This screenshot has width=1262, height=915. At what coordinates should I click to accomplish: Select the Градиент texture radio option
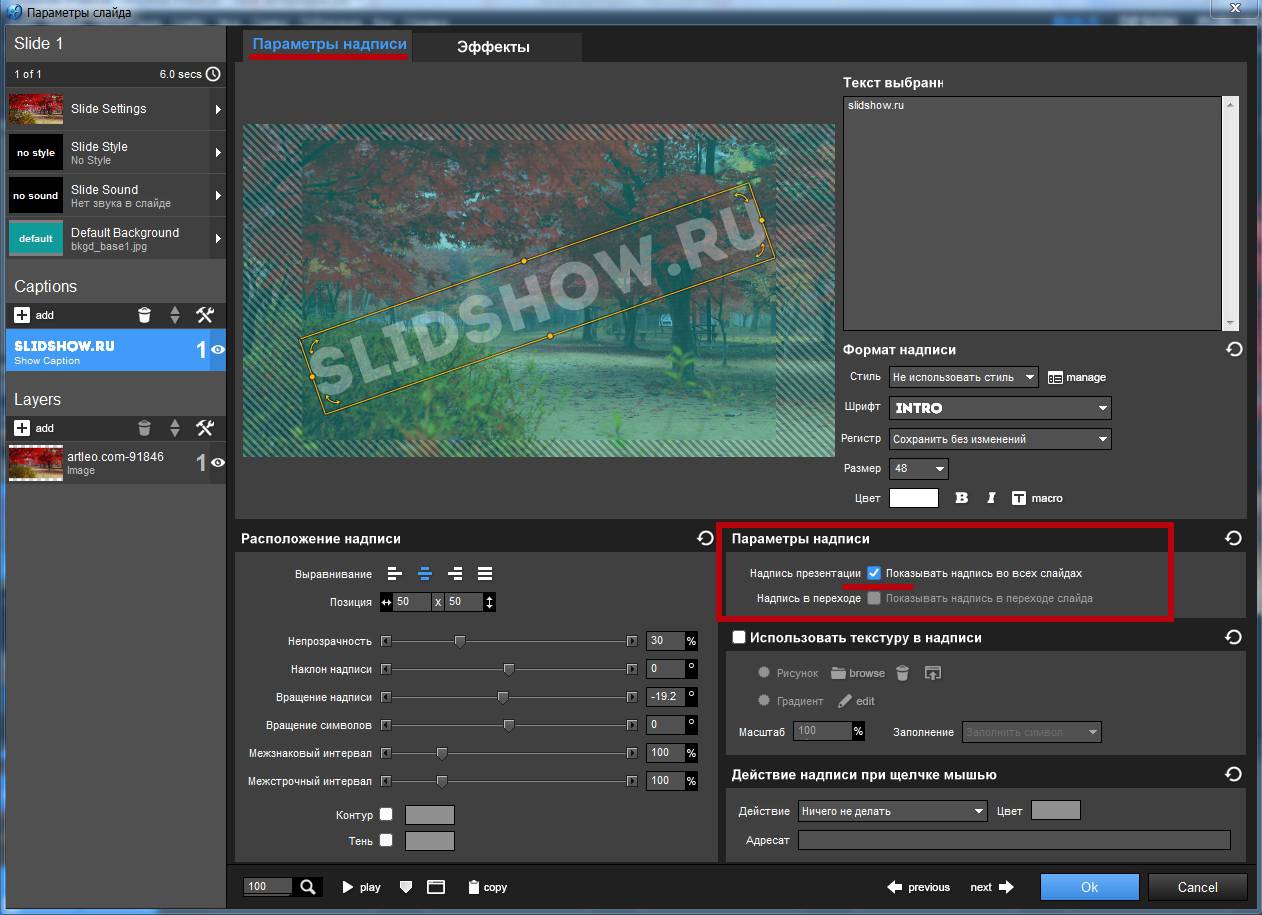764,701
